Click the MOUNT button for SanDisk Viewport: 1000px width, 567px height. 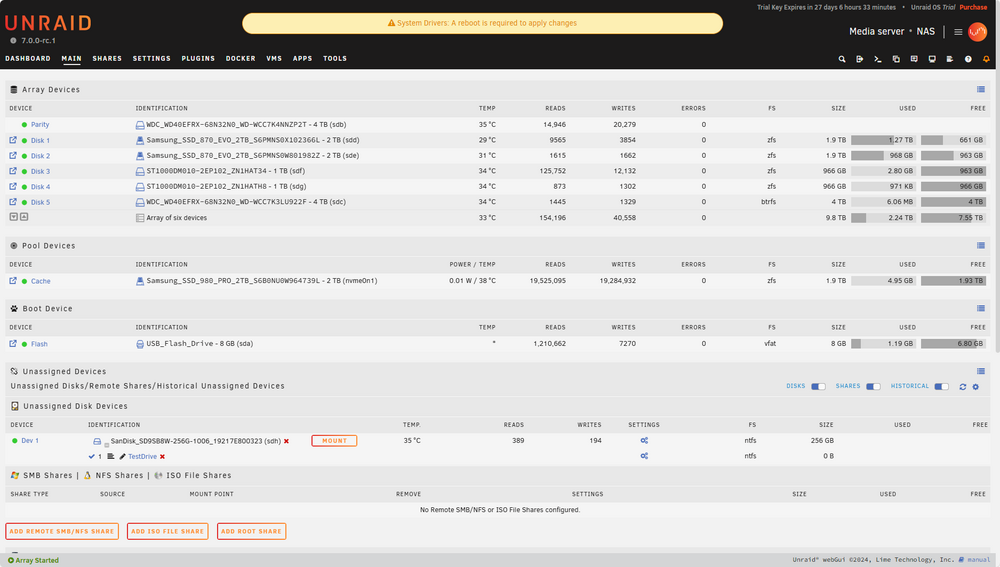[334, 441]
